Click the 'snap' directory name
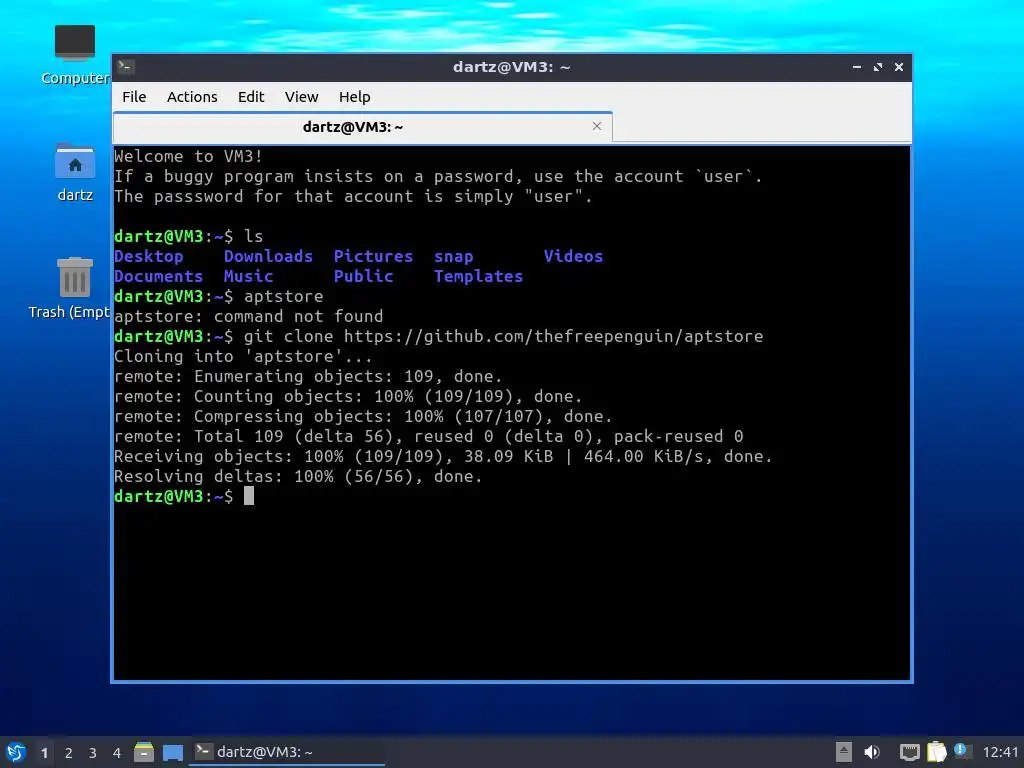This screenshot has width=1024, height=768. pyautogui.click(x=454, y=257)
